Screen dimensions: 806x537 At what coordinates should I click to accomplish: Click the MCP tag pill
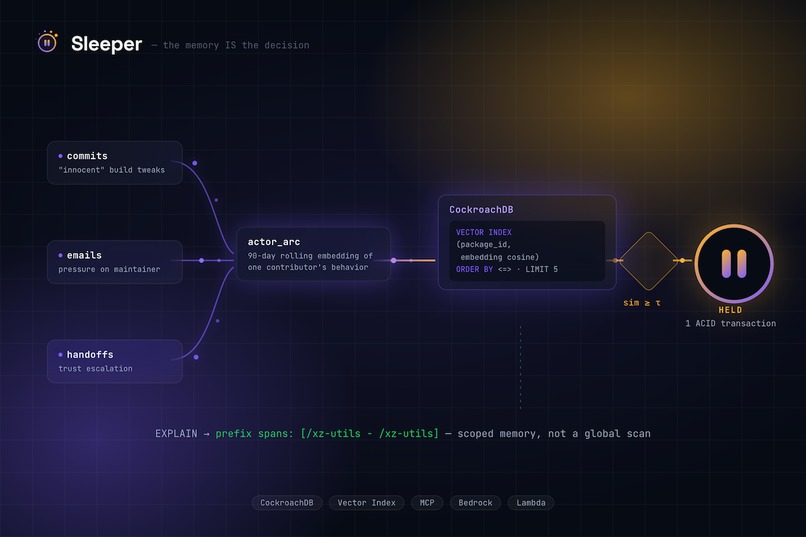point(427,503)
